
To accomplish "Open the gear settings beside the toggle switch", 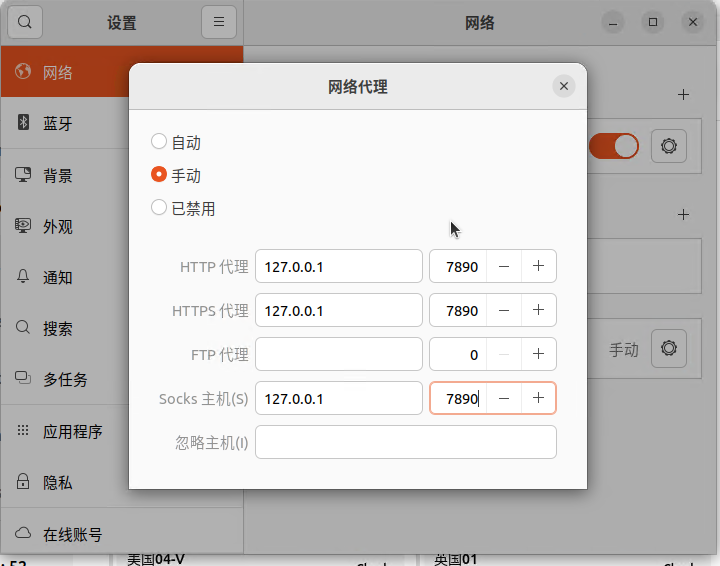I will [669, 146].
